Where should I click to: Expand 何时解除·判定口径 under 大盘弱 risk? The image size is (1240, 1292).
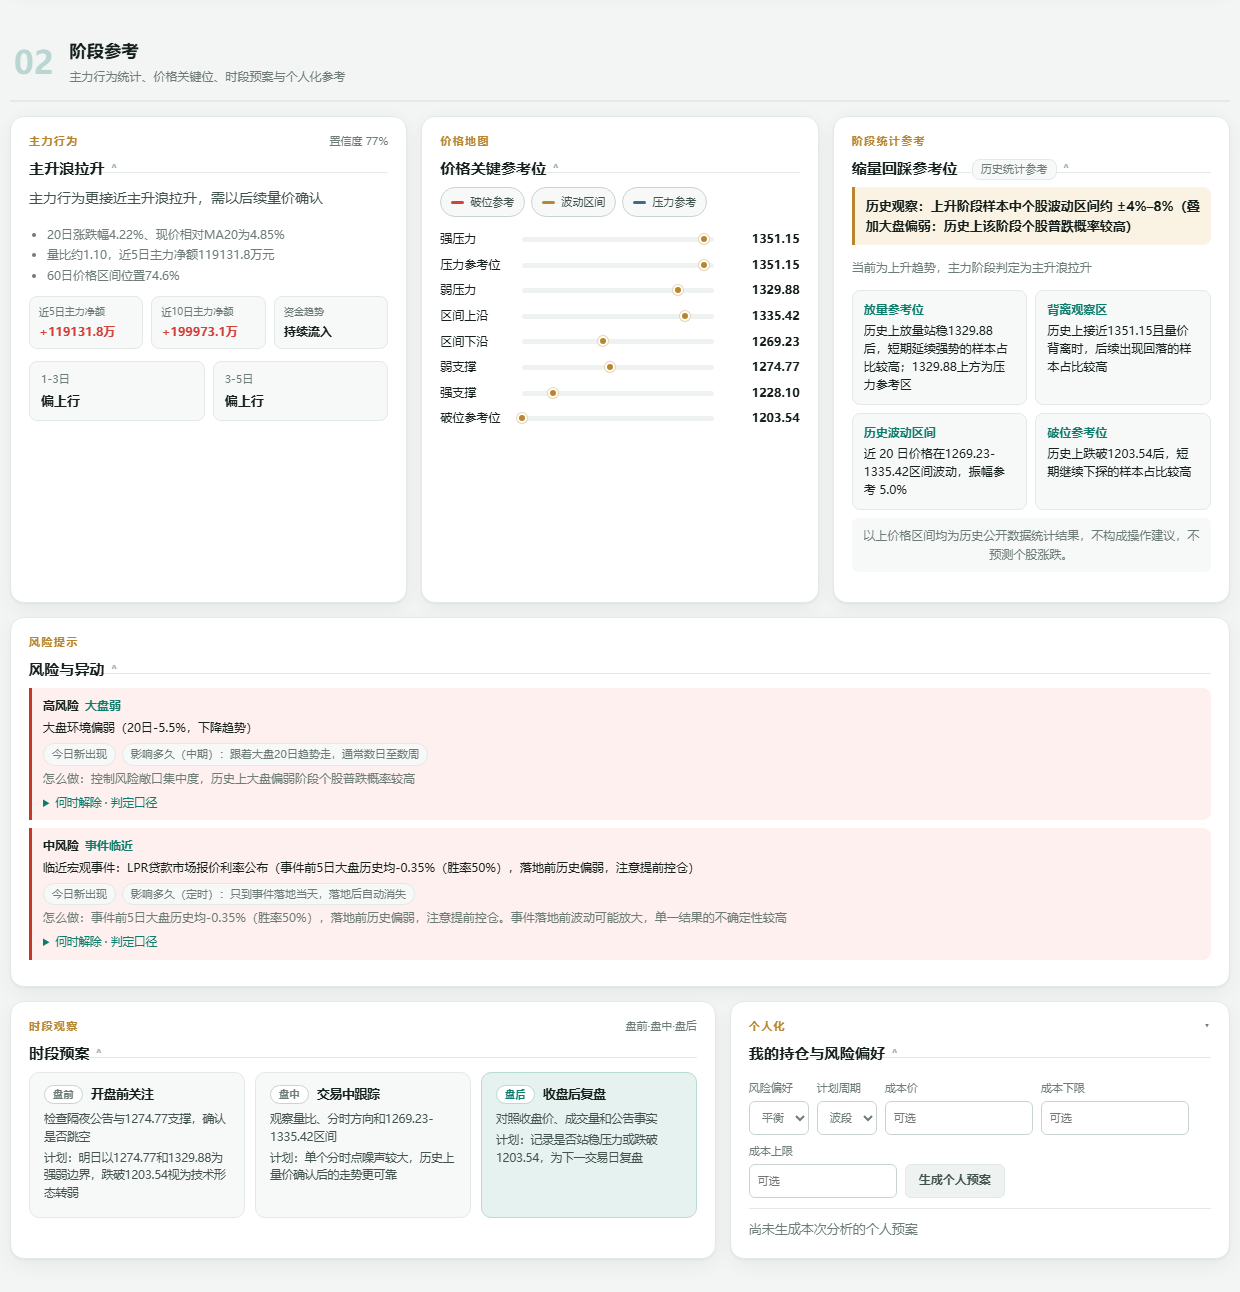[x=100, y=803]
